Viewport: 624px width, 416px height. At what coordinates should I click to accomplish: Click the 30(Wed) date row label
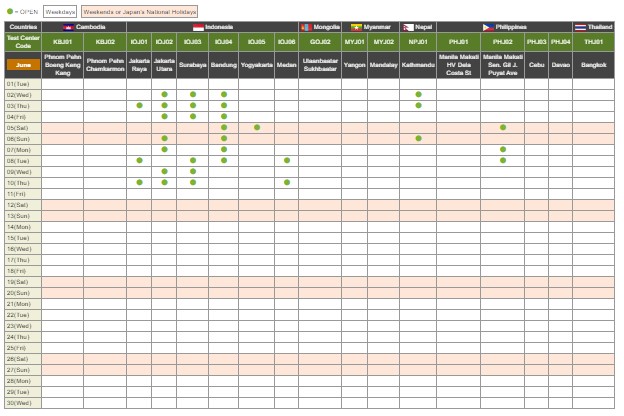pos(23,403)
